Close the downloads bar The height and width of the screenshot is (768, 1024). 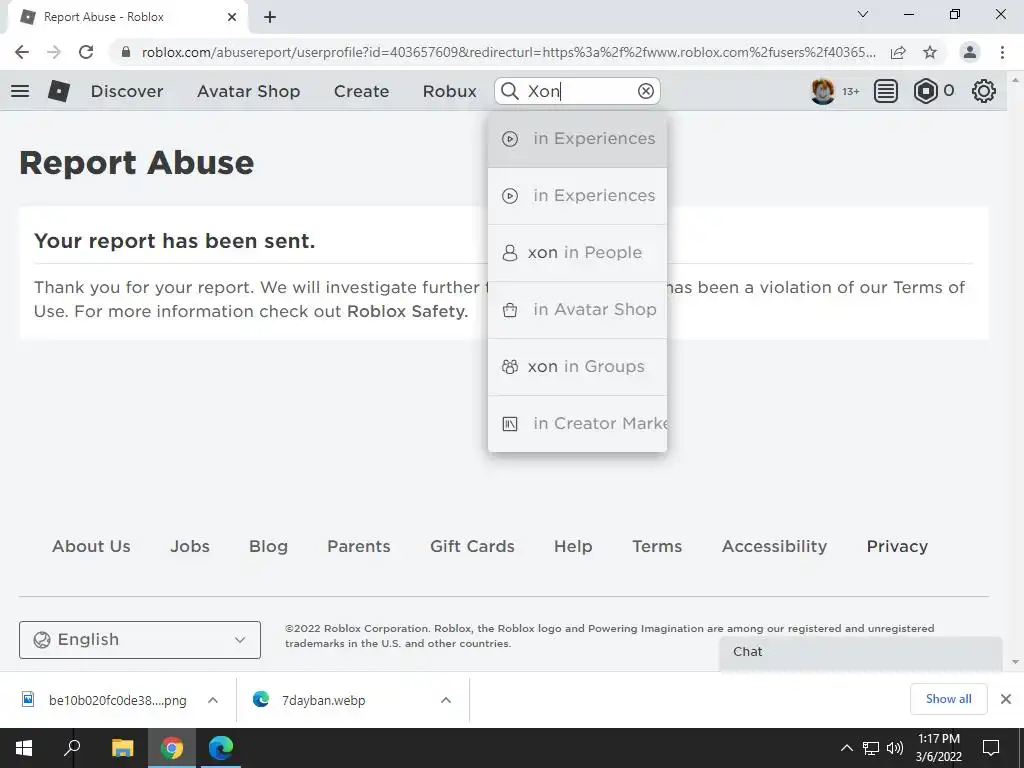[x=1006, y=699]
